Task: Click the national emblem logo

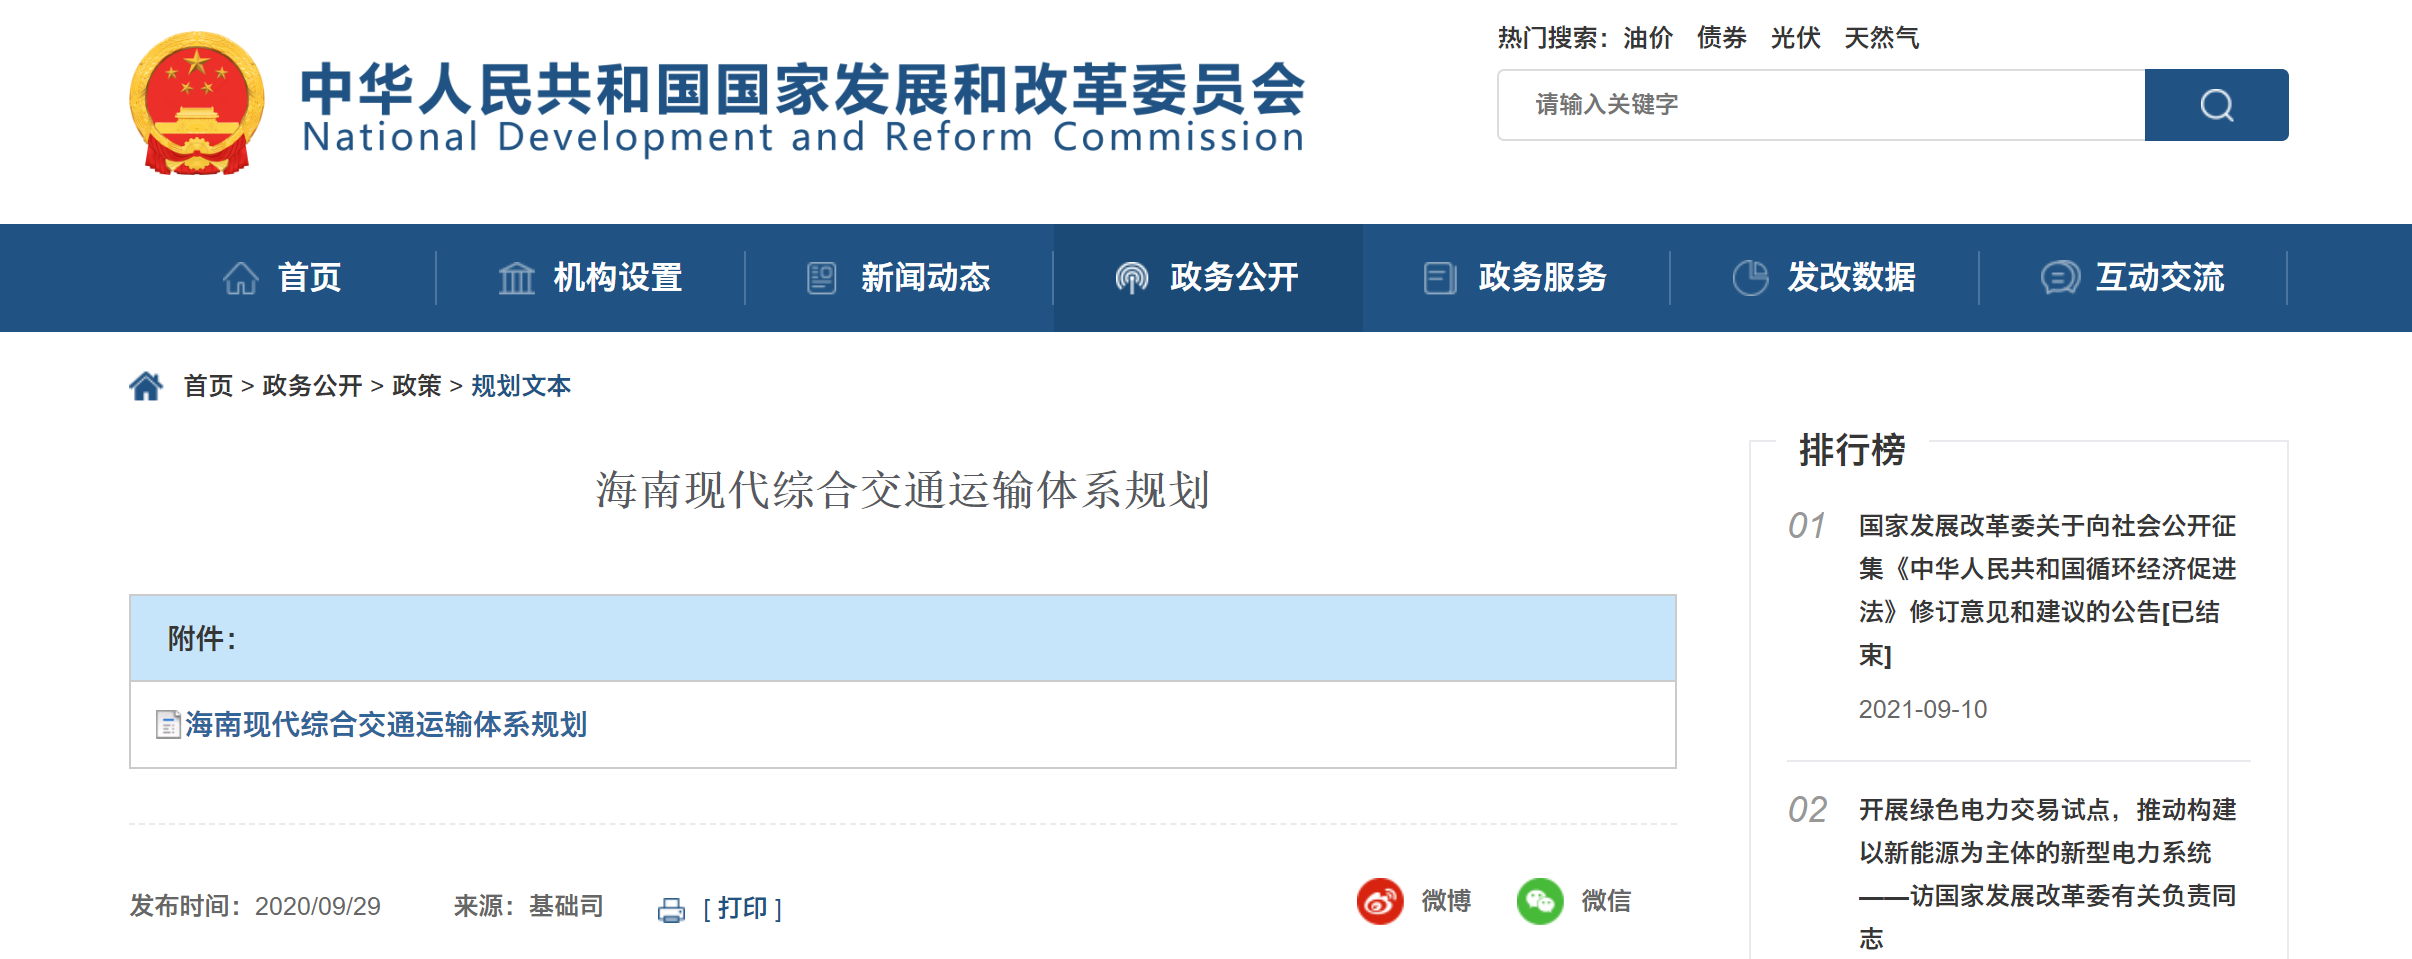Action: pyautogui.click(x=197, y=104)
